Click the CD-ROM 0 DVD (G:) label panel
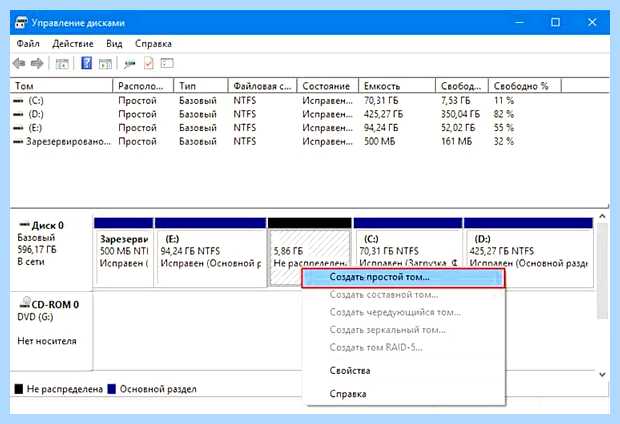The image size is (620, 424). (51, 331)
